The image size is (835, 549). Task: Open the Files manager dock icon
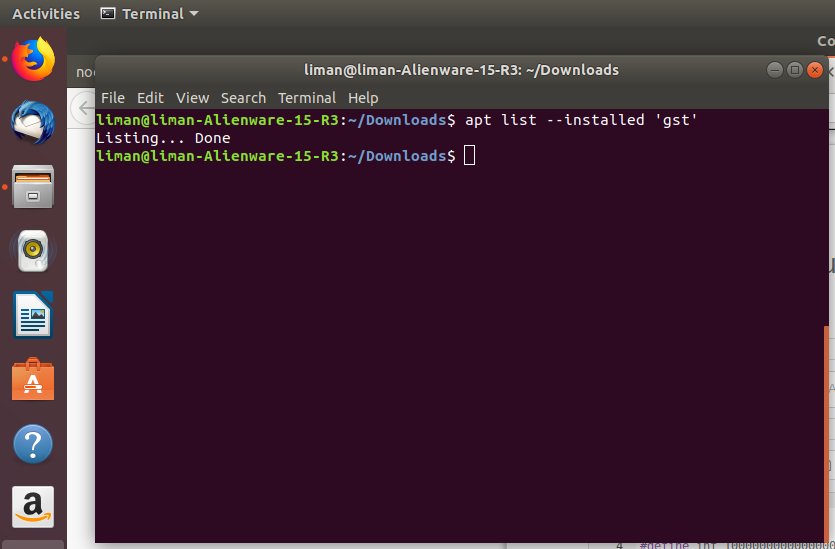(x=33, y=186)
